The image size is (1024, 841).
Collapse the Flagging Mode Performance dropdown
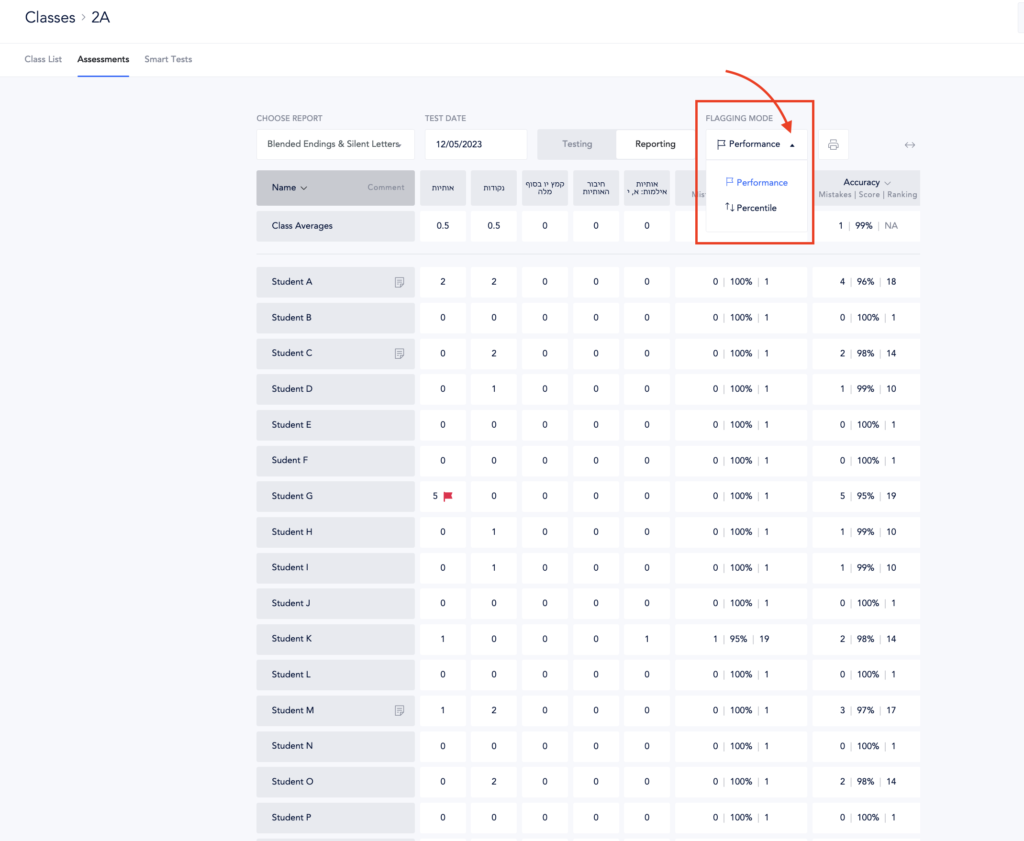point(756,144)
